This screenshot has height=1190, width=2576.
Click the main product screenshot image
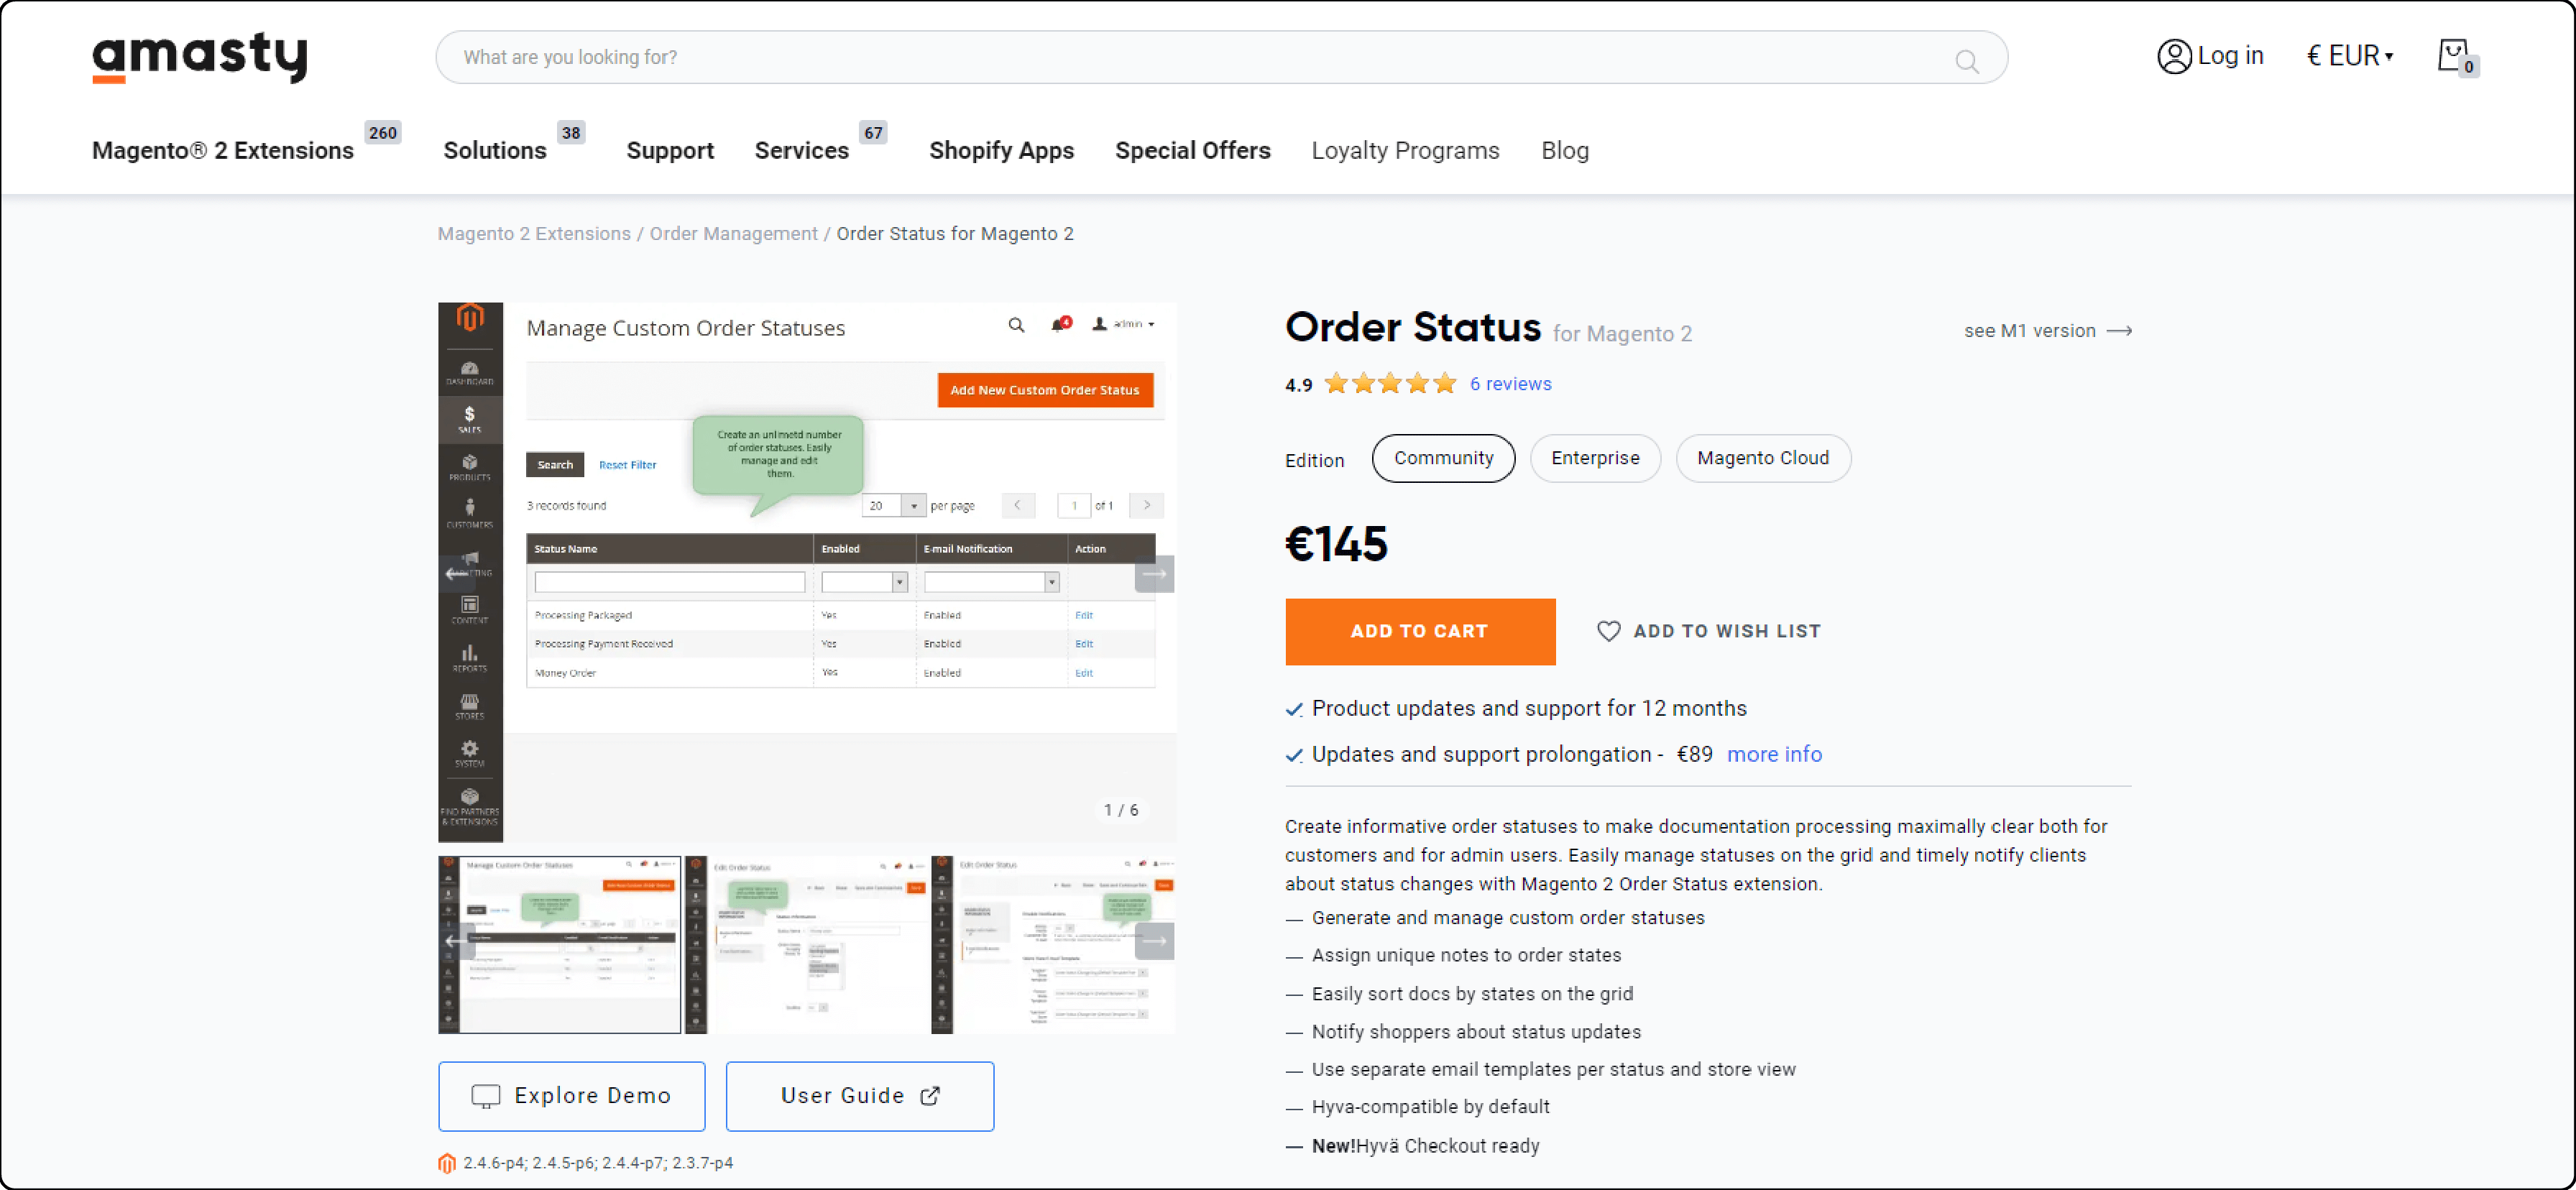click(807, 572)
